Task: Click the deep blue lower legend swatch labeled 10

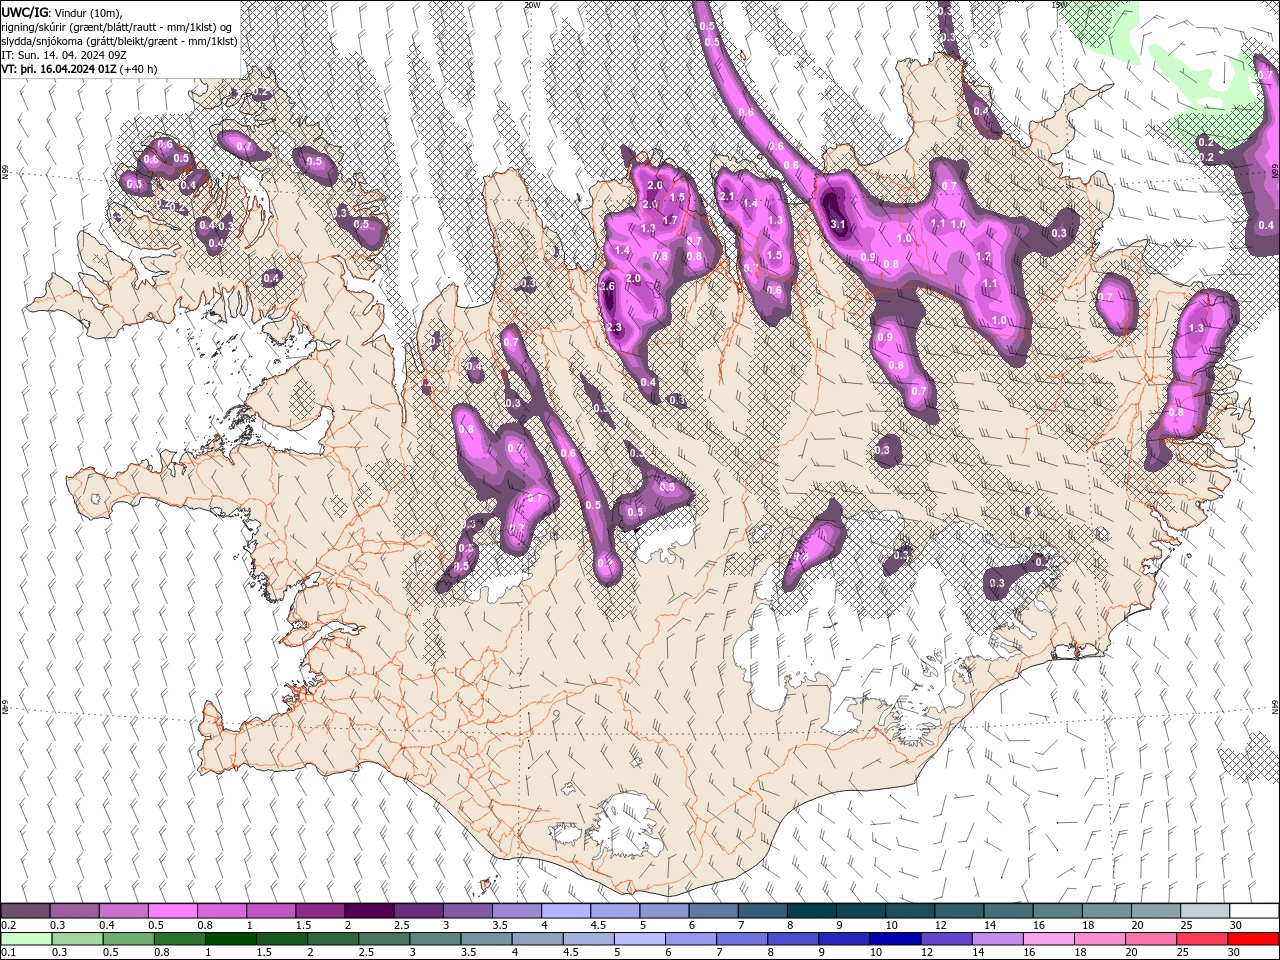Action: (896, 939)
